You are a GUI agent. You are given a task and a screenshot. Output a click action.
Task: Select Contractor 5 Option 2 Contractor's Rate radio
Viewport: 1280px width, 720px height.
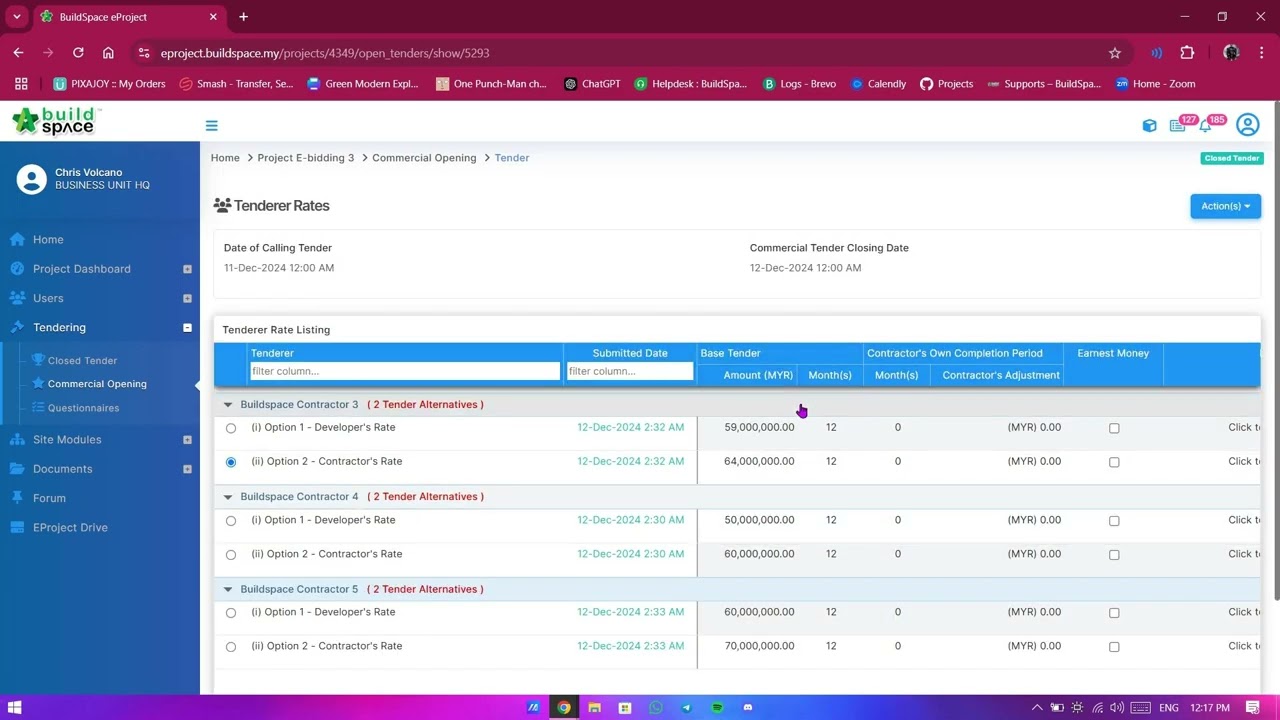coord(231,647)
